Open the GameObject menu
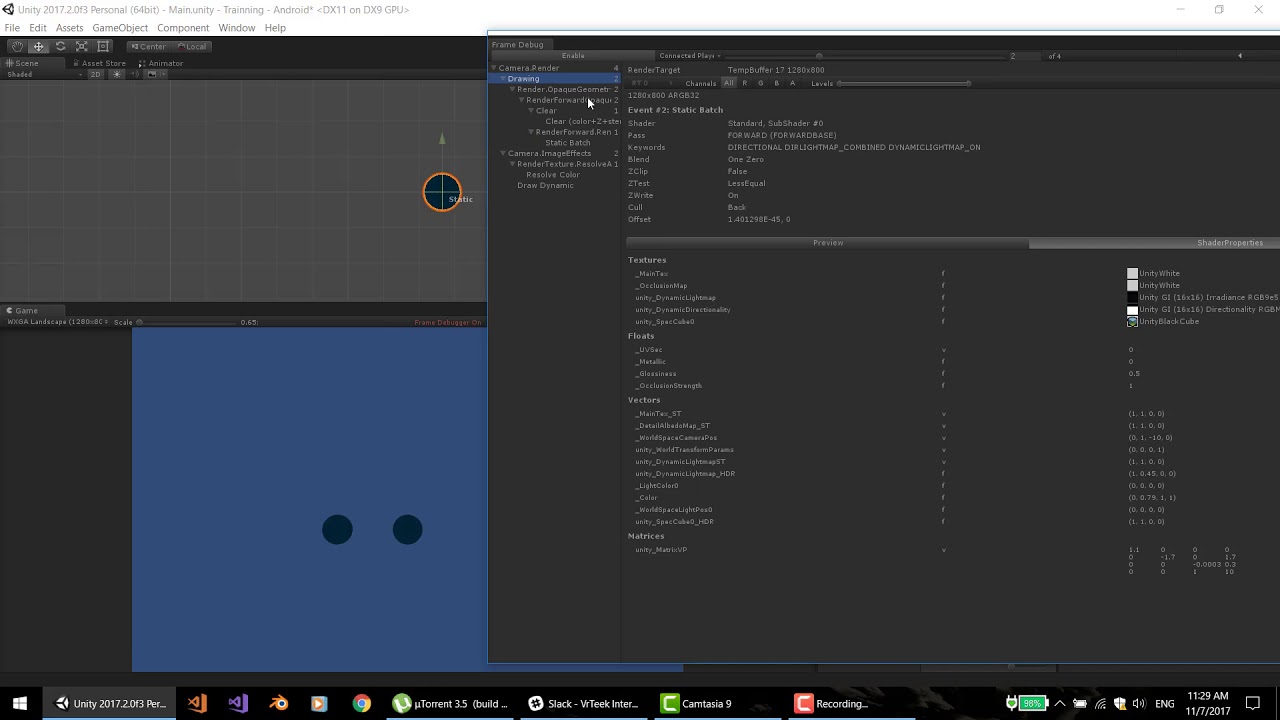This screenshot has height=720, width=1280. 119,28
